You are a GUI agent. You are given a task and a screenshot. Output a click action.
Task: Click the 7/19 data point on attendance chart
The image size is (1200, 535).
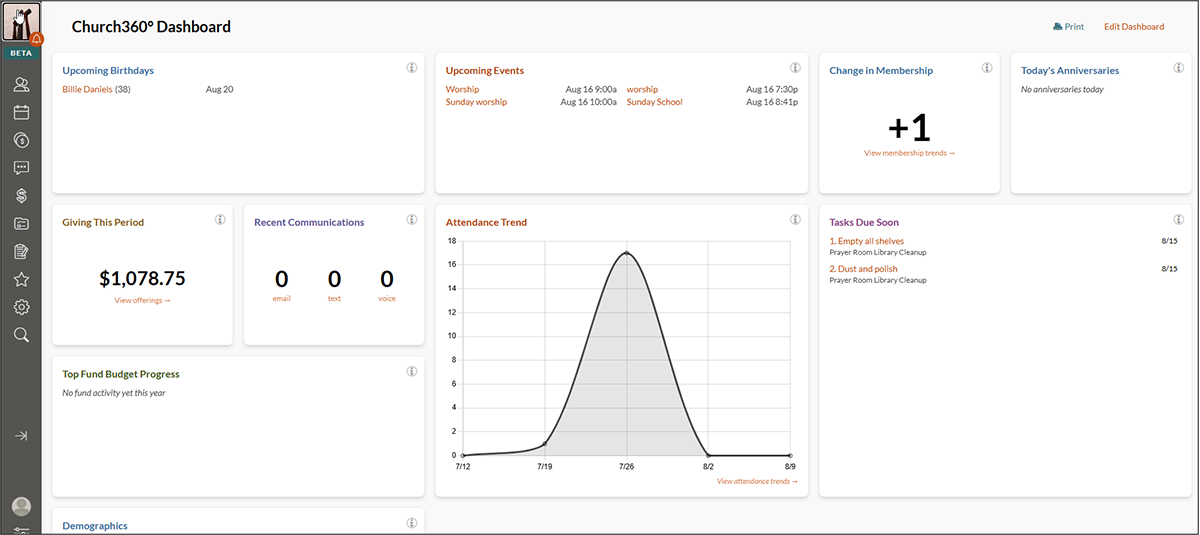545,443
